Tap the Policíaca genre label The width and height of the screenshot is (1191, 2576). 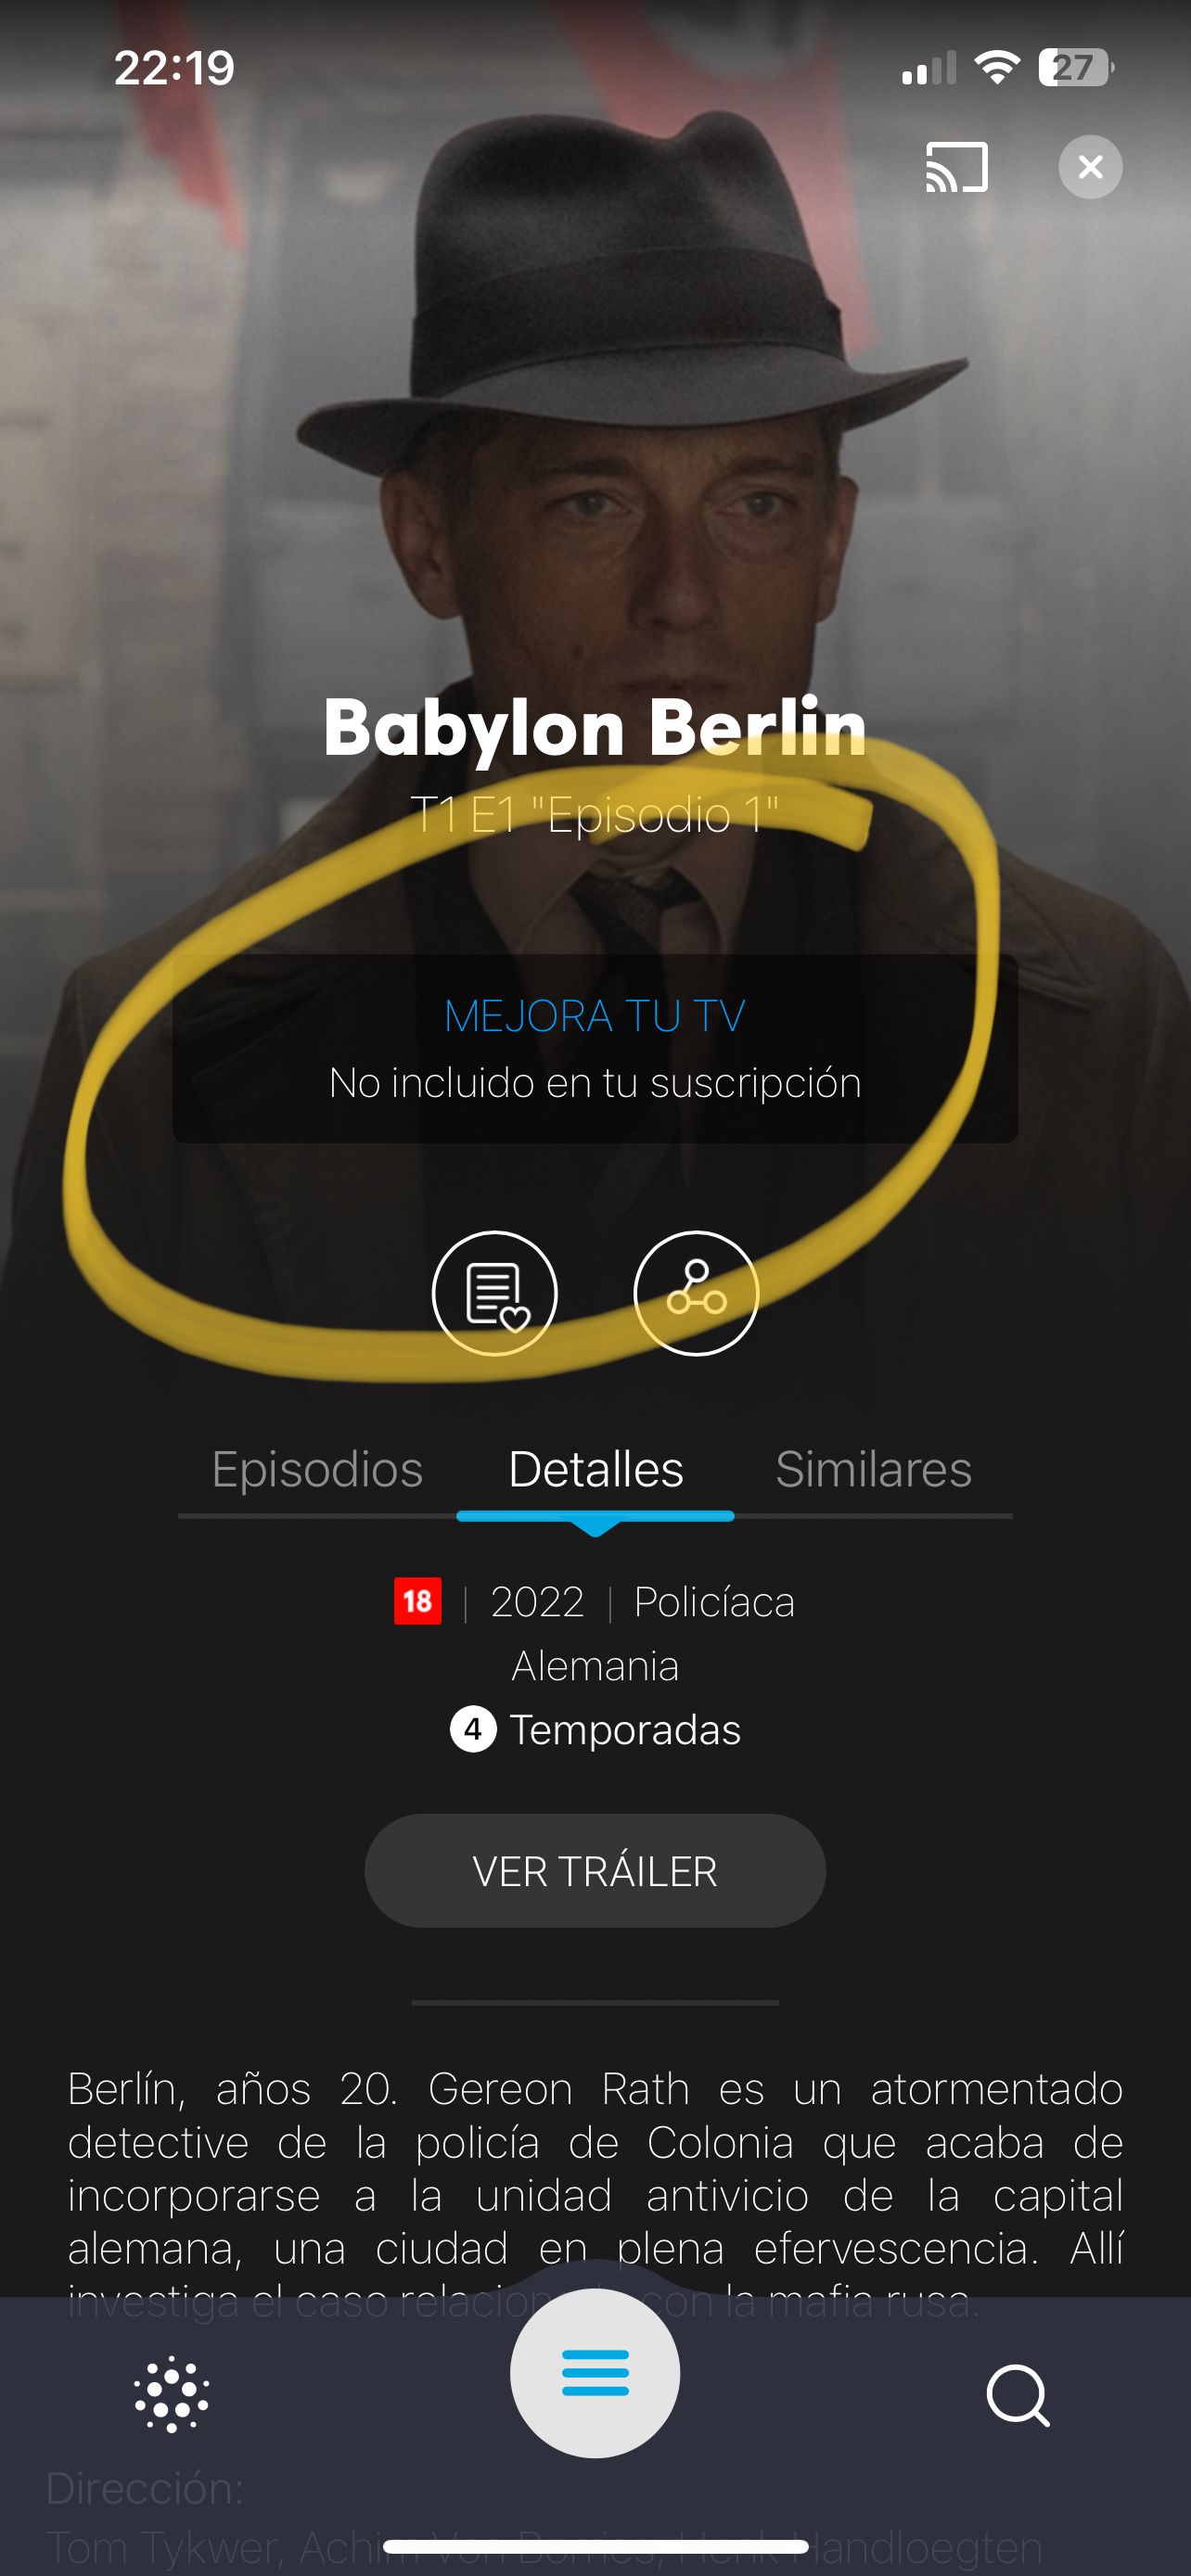[714, 1602]
